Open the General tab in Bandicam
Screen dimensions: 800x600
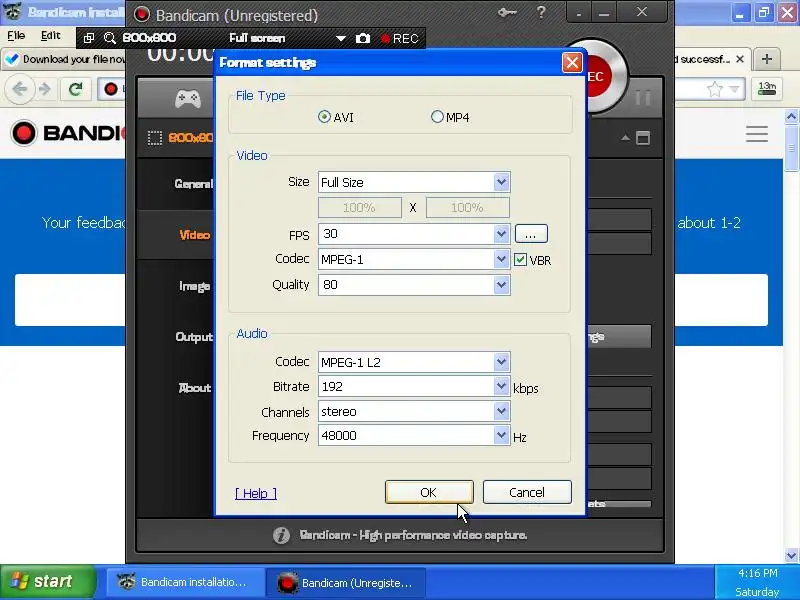[x=193, y=184]
